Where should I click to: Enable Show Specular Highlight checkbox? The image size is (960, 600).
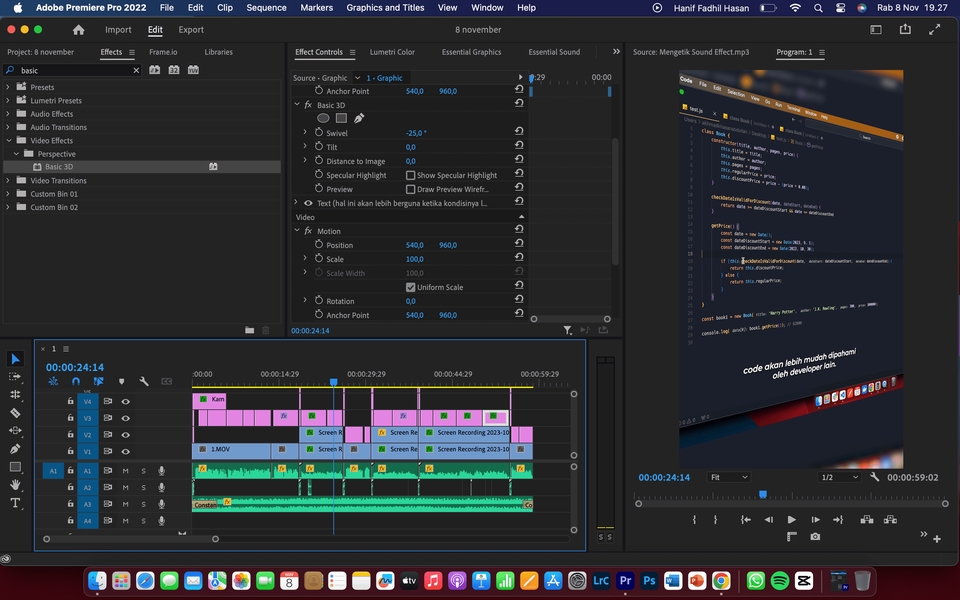(x=411, y=175)
